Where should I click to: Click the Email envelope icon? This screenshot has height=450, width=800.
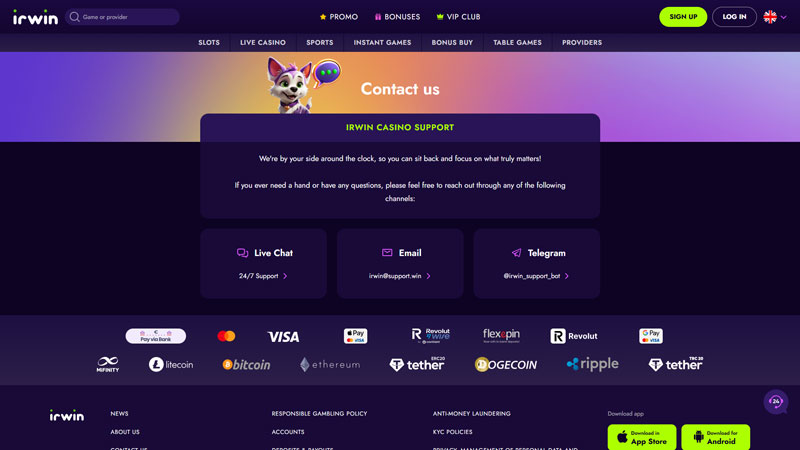(x=387, y=253)
